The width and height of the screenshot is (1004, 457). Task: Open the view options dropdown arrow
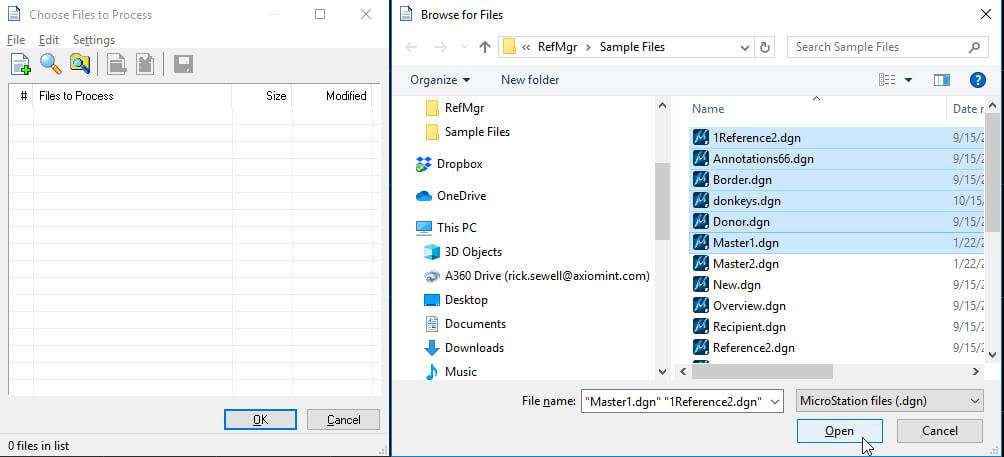[908, 80]
